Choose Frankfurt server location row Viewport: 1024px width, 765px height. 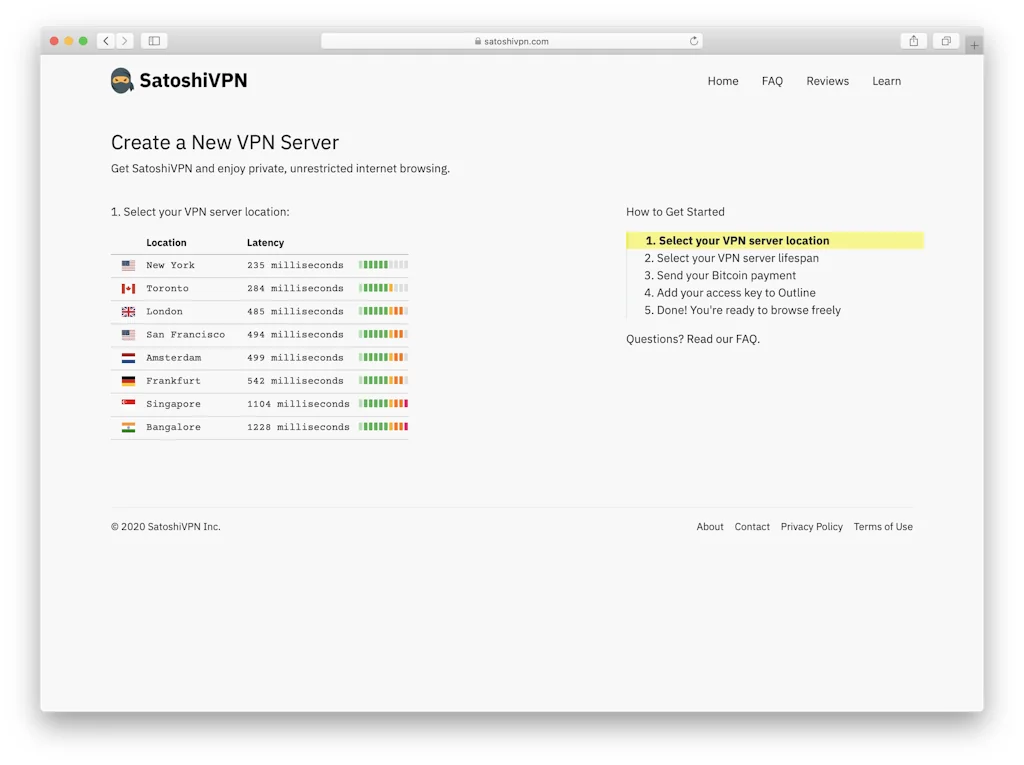pyautogui.click(x=173, y=381)
